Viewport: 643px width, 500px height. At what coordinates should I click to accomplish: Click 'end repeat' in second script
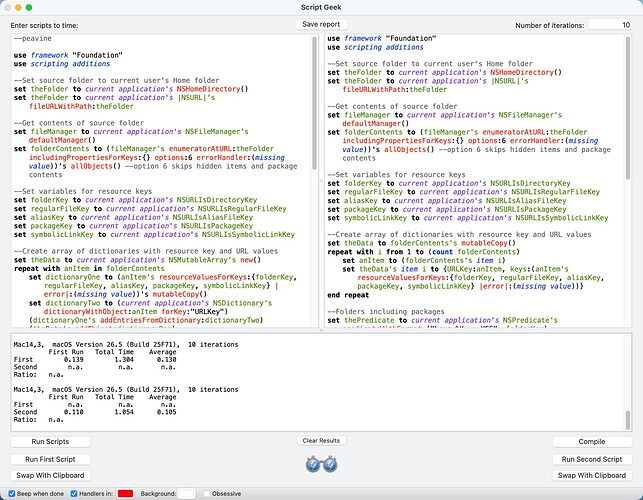(x=348, y=295)
